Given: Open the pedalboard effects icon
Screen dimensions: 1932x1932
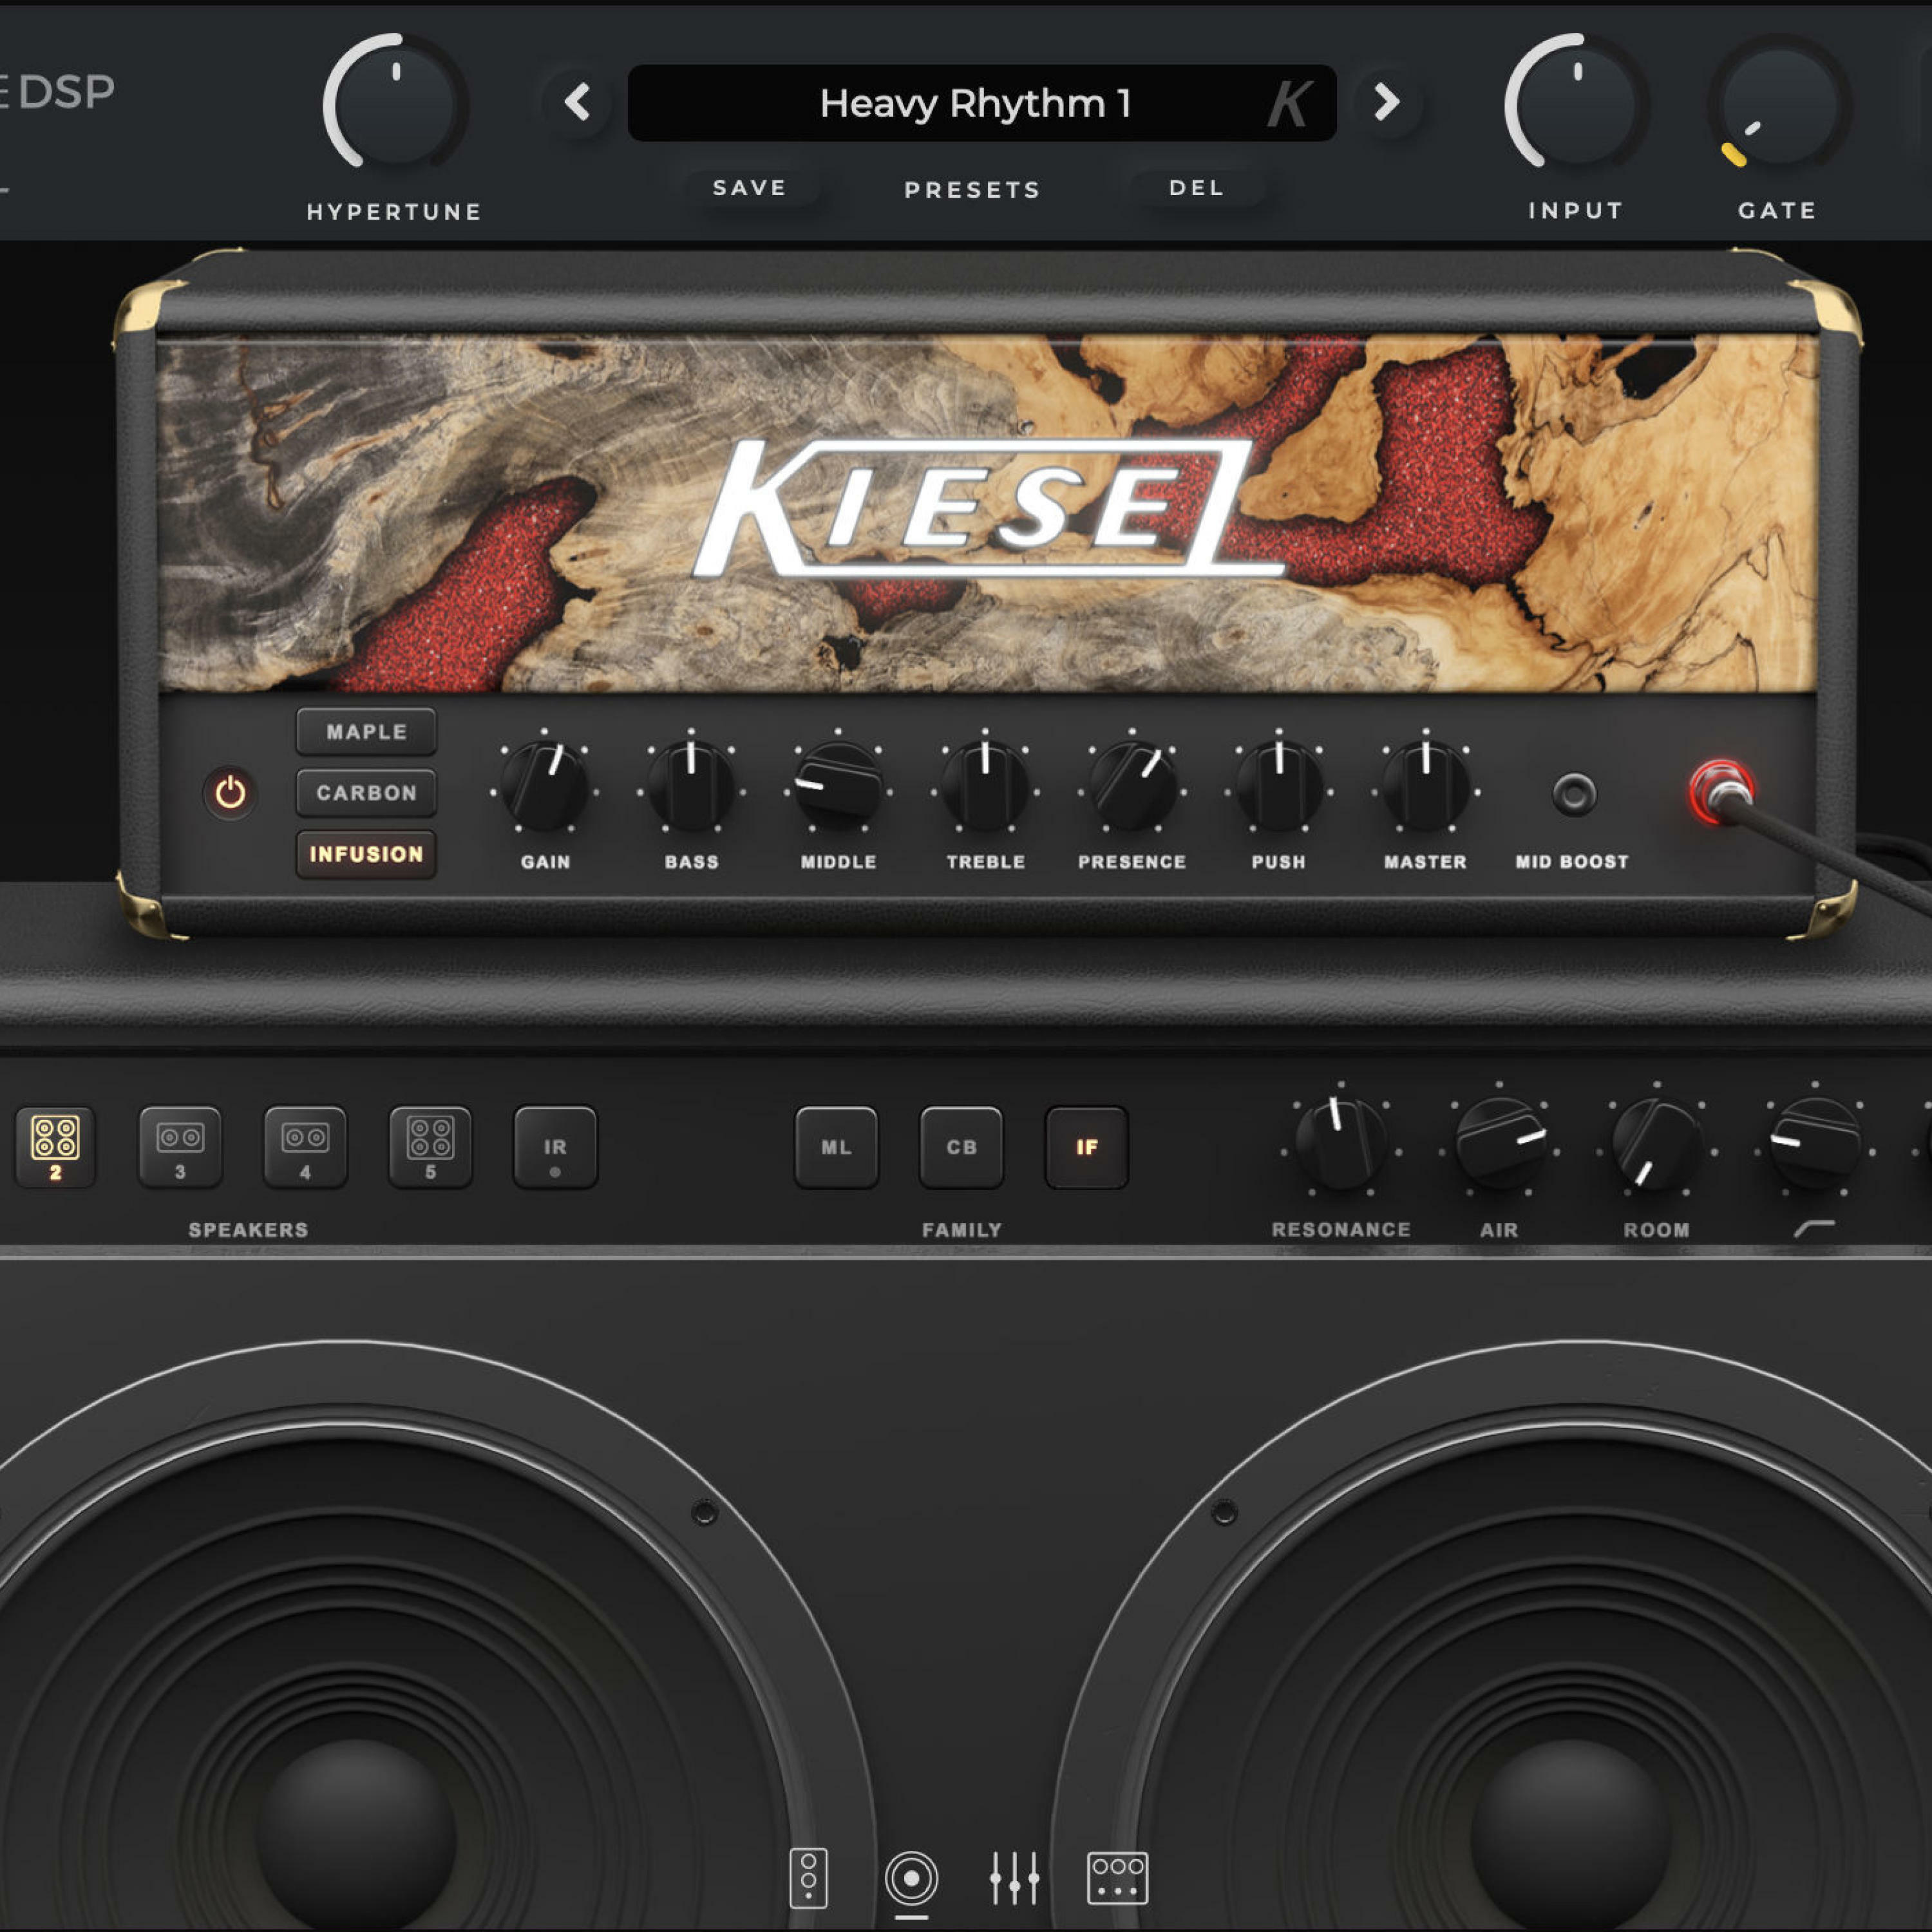Looking at the screenshot, I should pos(1117,1877).
